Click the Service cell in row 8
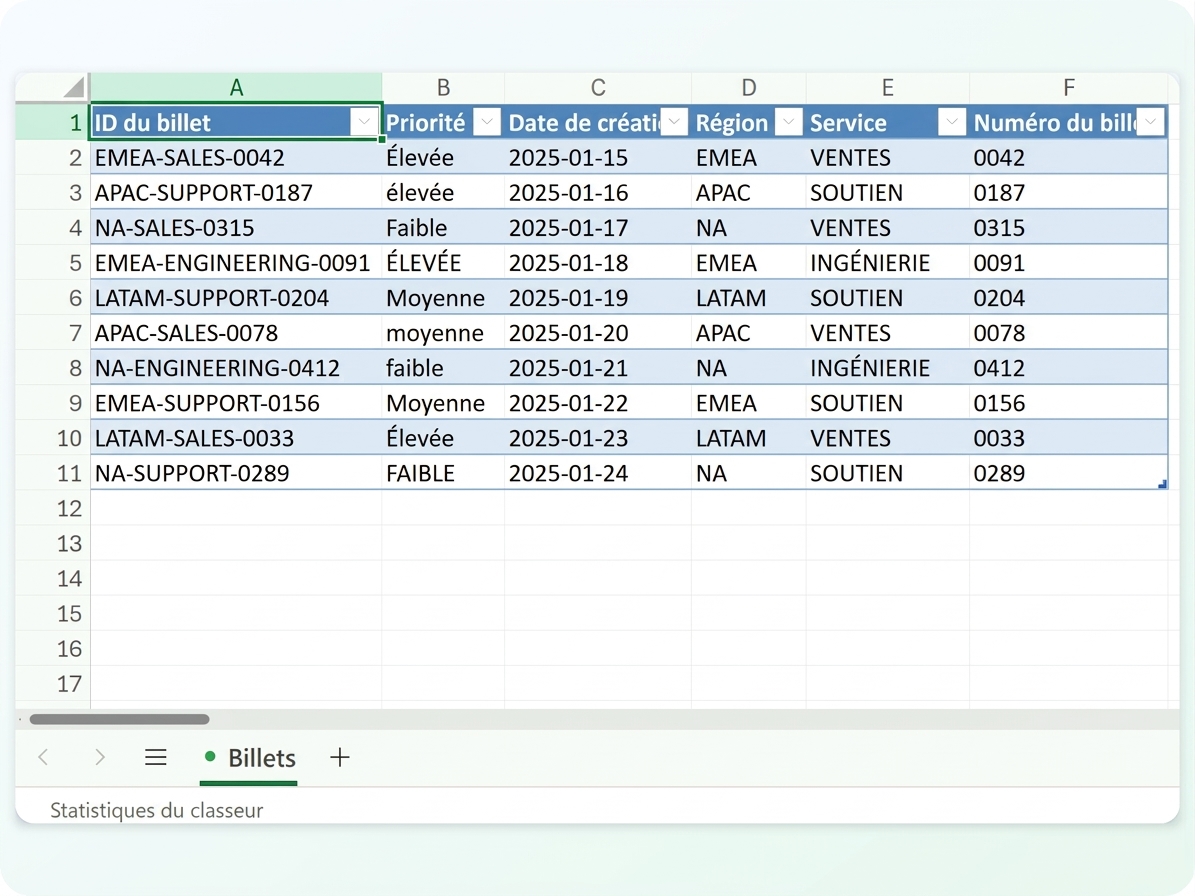The height and width of the screenshot is (896, 1195). (x=887, y=368)
